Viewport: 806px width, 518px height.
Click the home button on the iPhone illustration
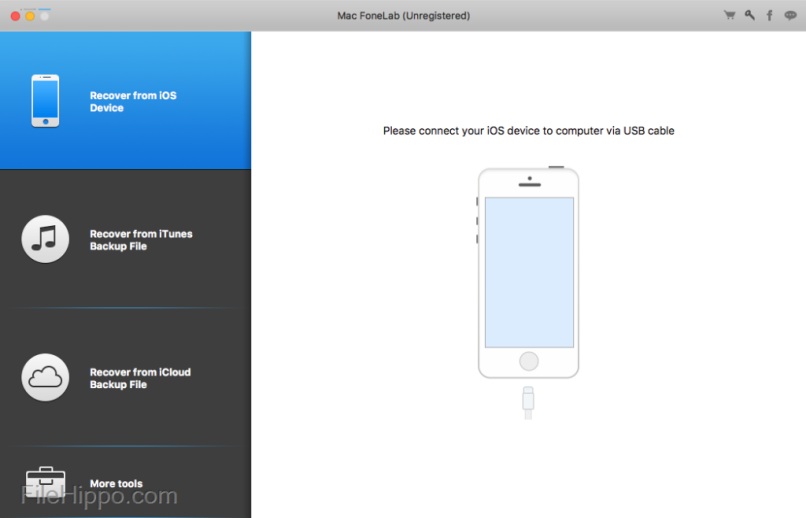[529, 361]
